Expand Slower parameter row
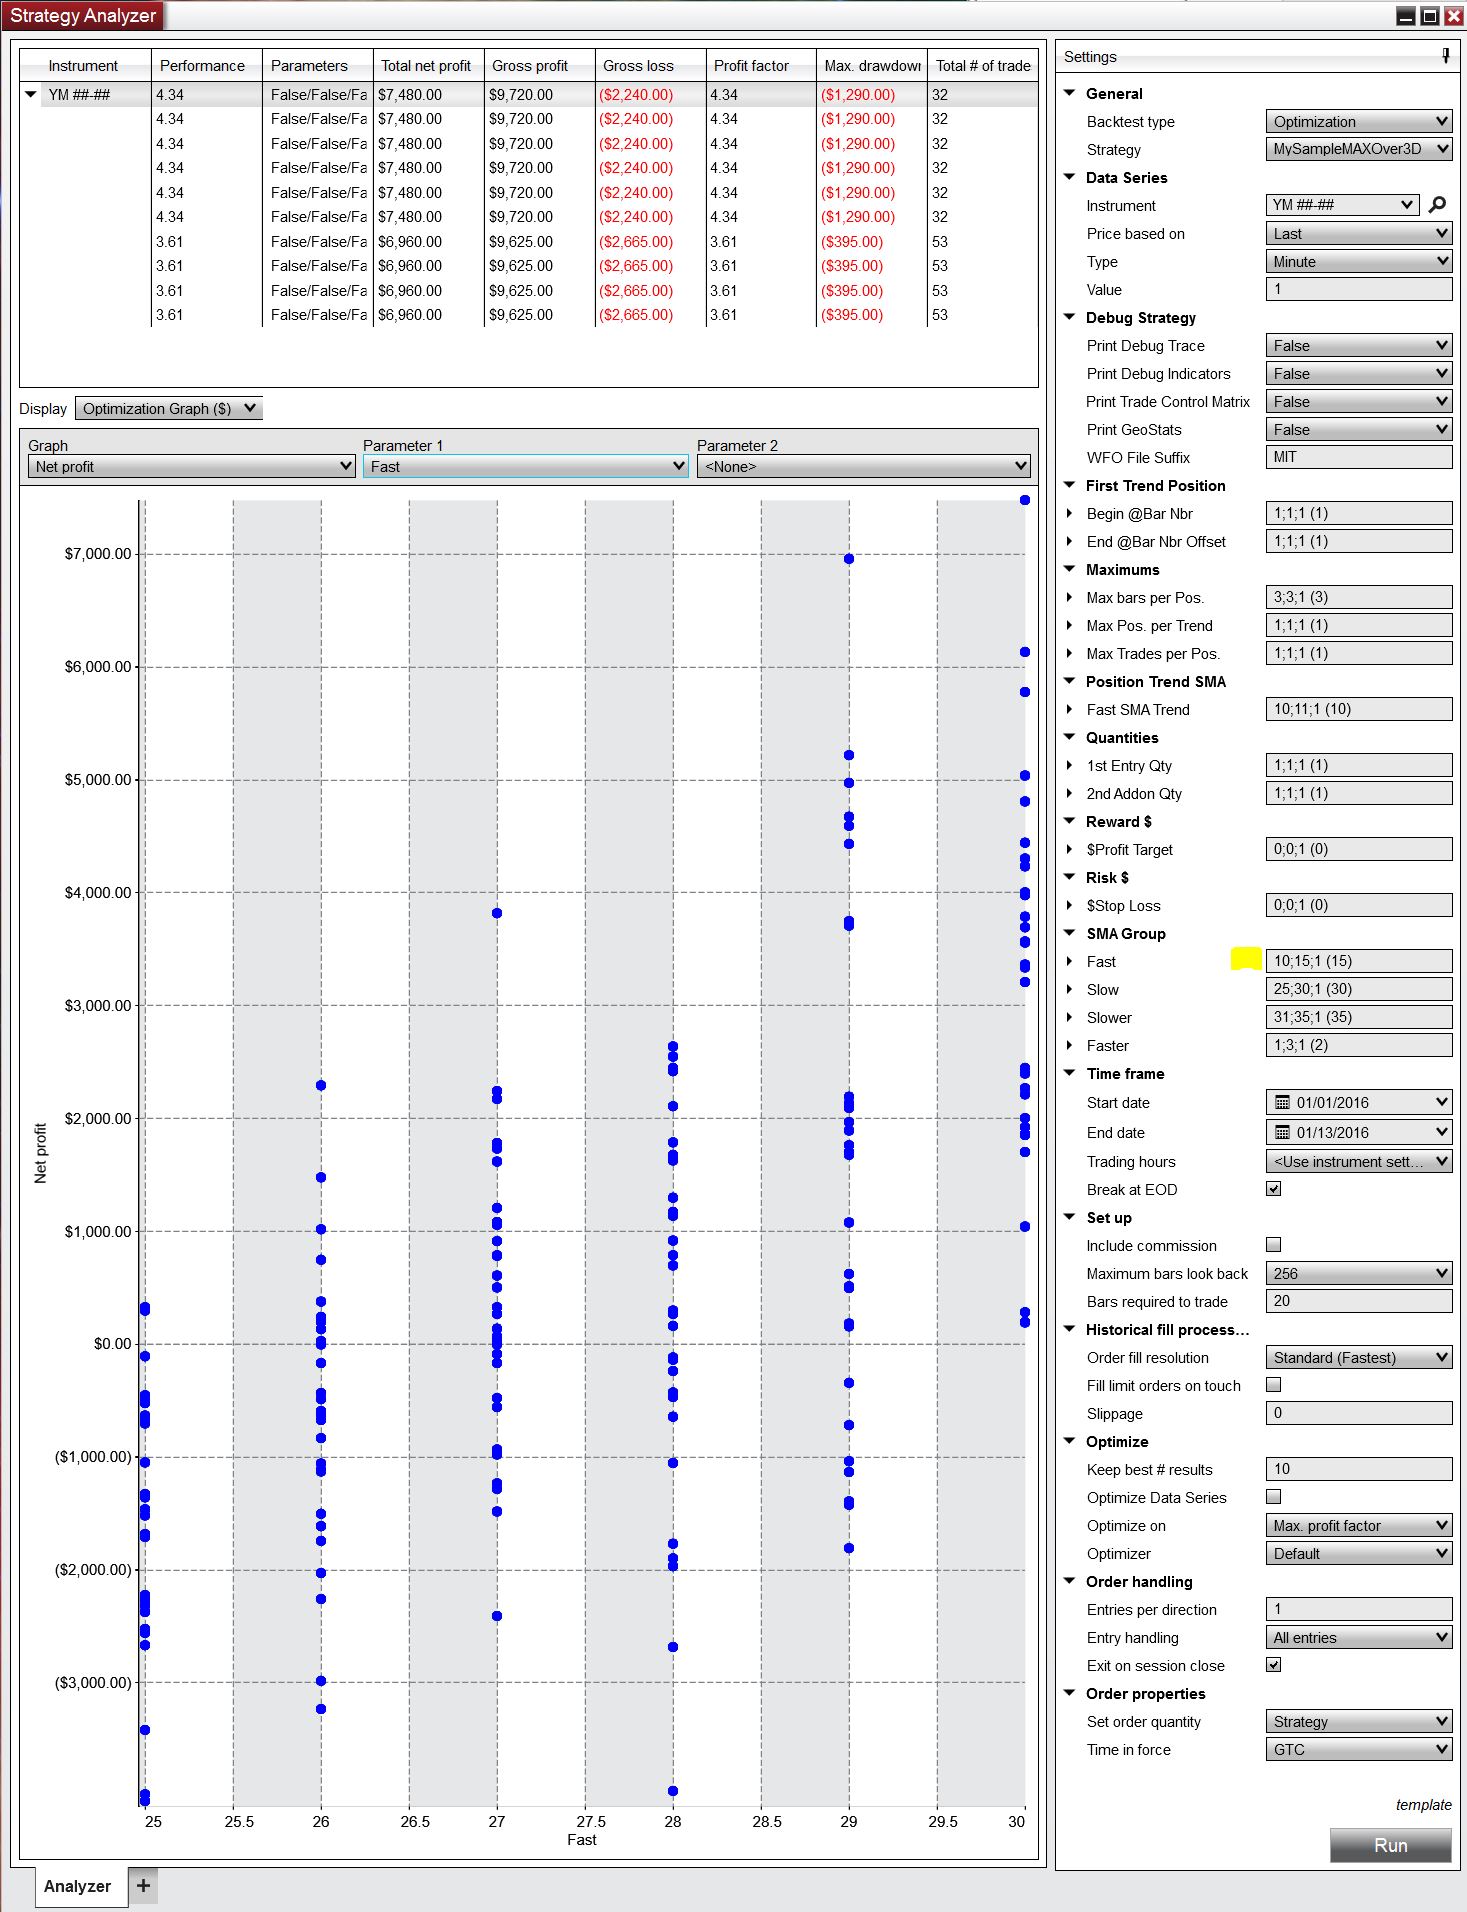Viewport: 1467px width, 1912px height. [x=1069, y=1017]
